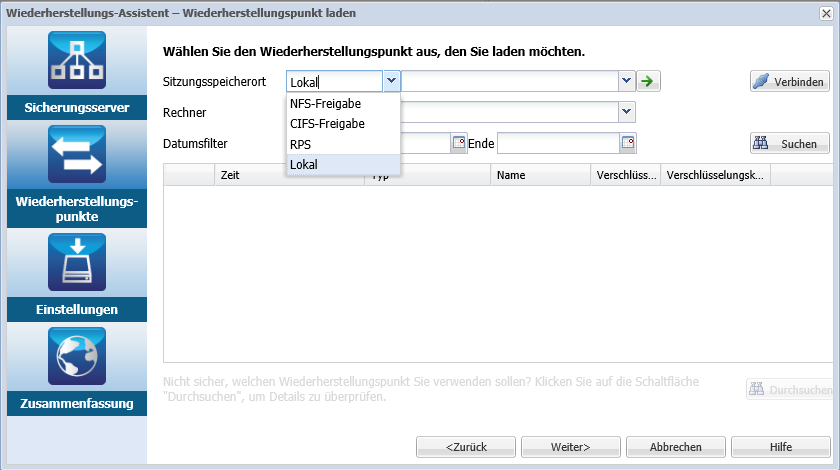Choose Lokal from the dropdown list
Image resolution: width=840 pixels, height=470 pixels.
(x=343, y=165)
